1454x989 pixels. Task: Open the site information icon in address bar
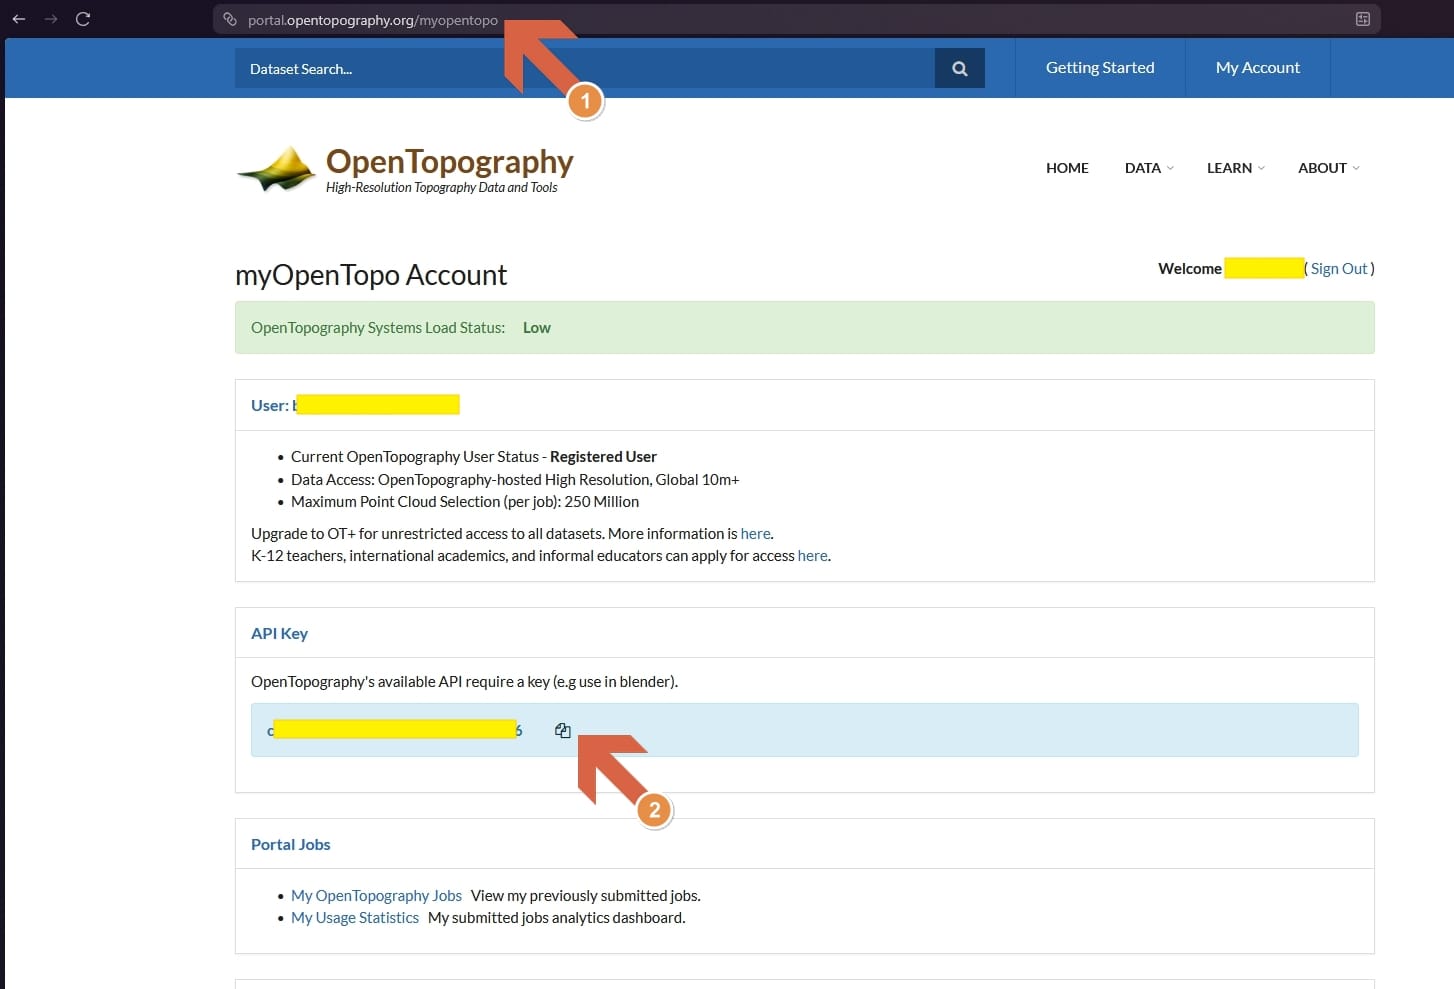click(230, 19)
